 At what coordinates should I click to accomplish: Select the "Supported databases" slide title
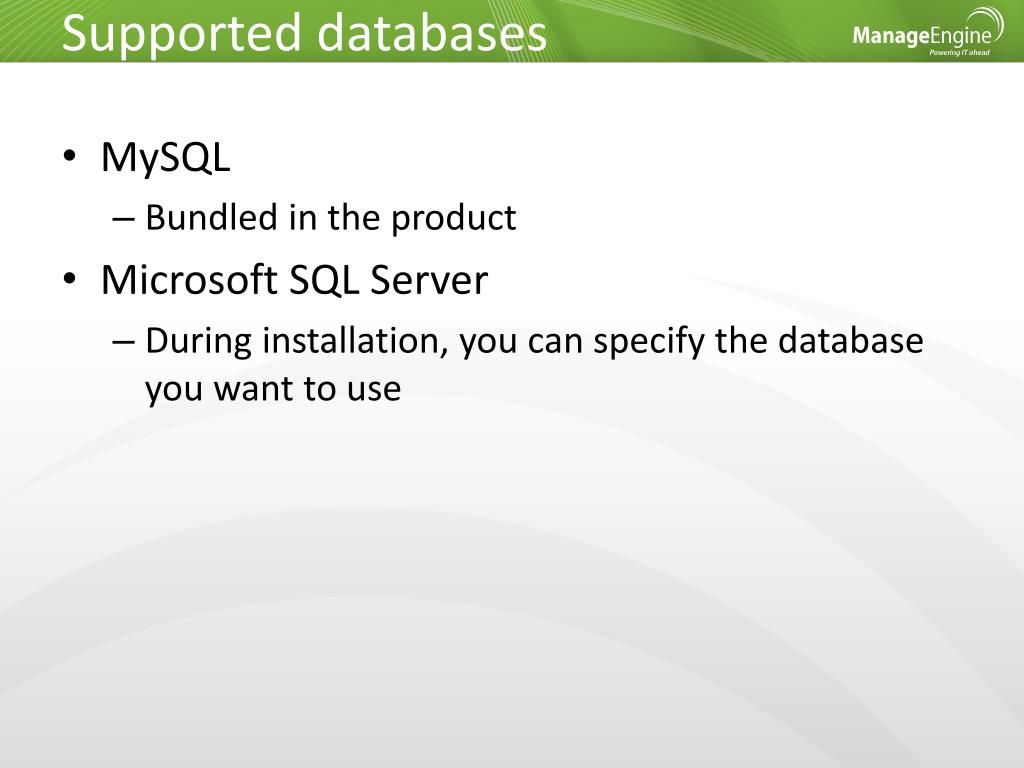coord(304,33)
